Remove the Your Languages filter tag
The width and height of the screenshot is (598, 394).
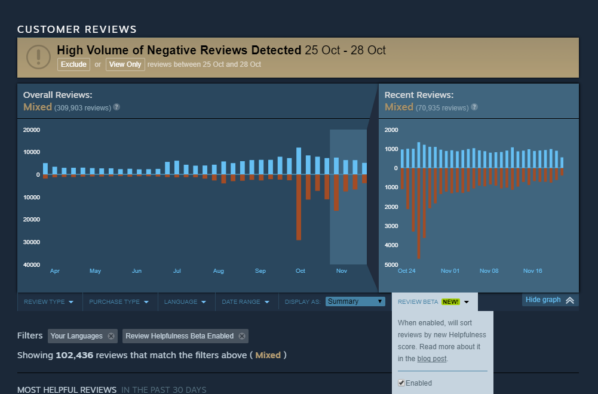click(111, 336)
